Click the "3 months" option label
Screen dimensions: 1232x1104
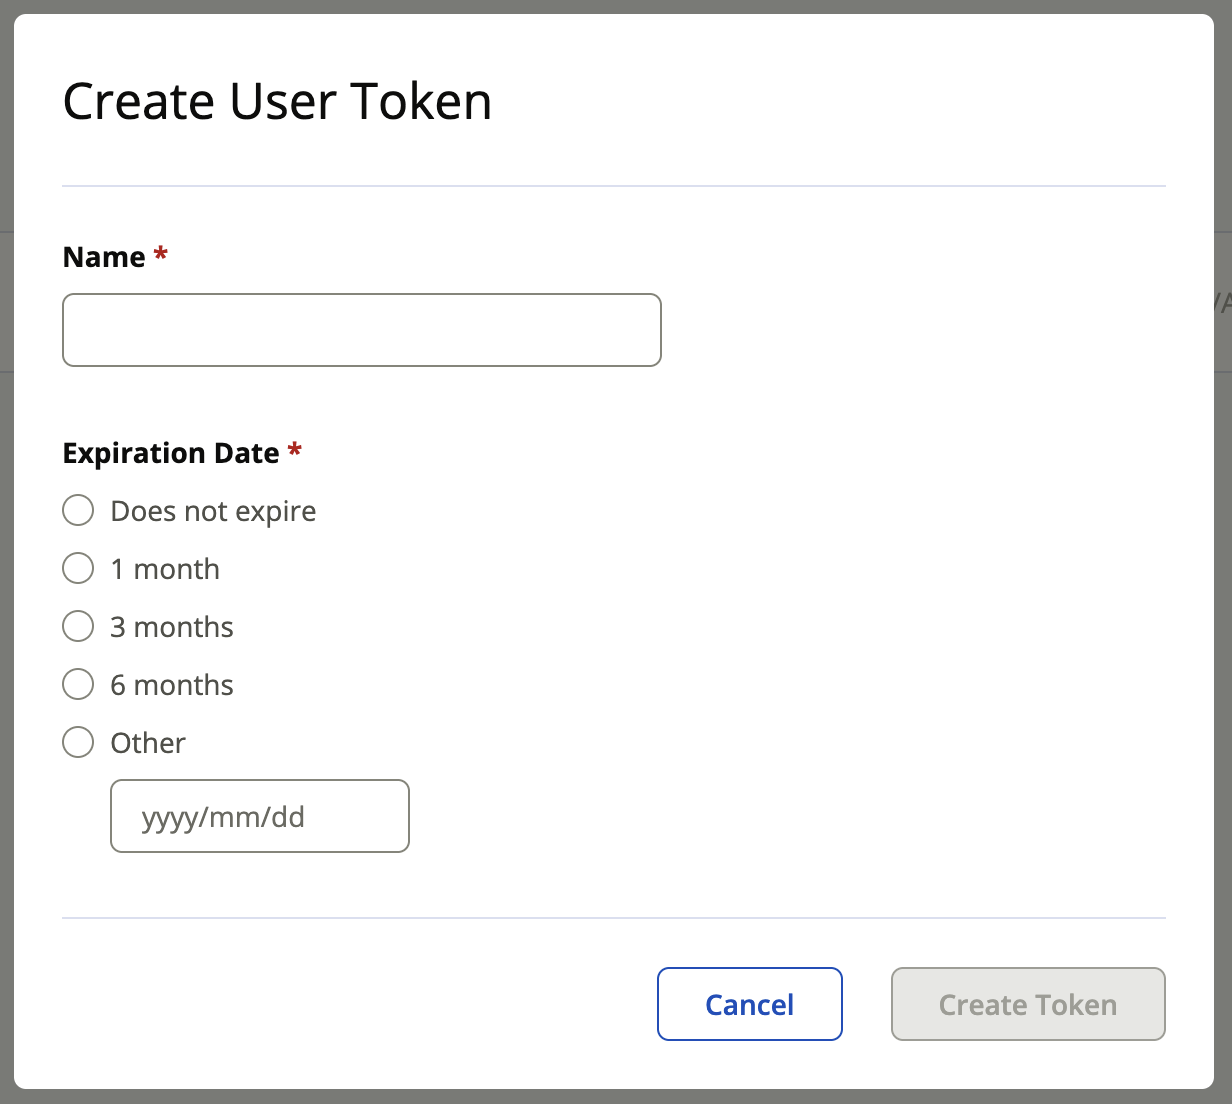[x=172, y=627]
